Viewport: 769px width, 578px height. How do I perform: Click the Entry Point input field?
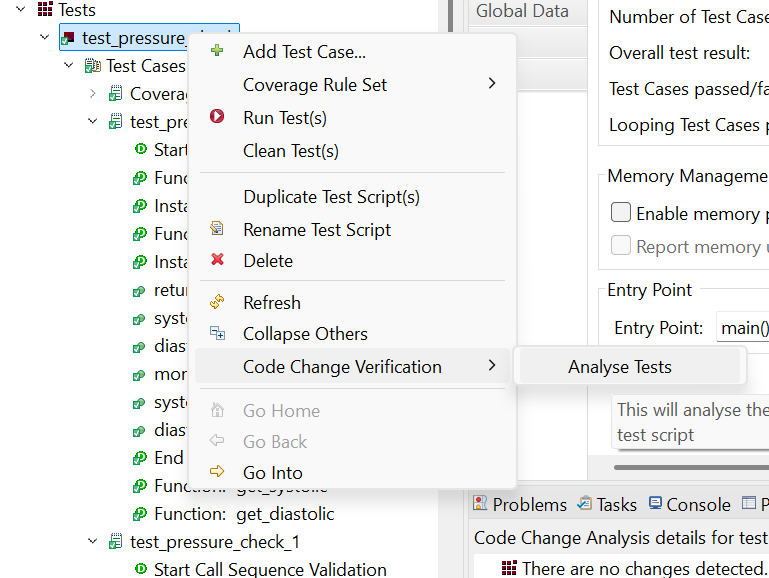[742, 328]
